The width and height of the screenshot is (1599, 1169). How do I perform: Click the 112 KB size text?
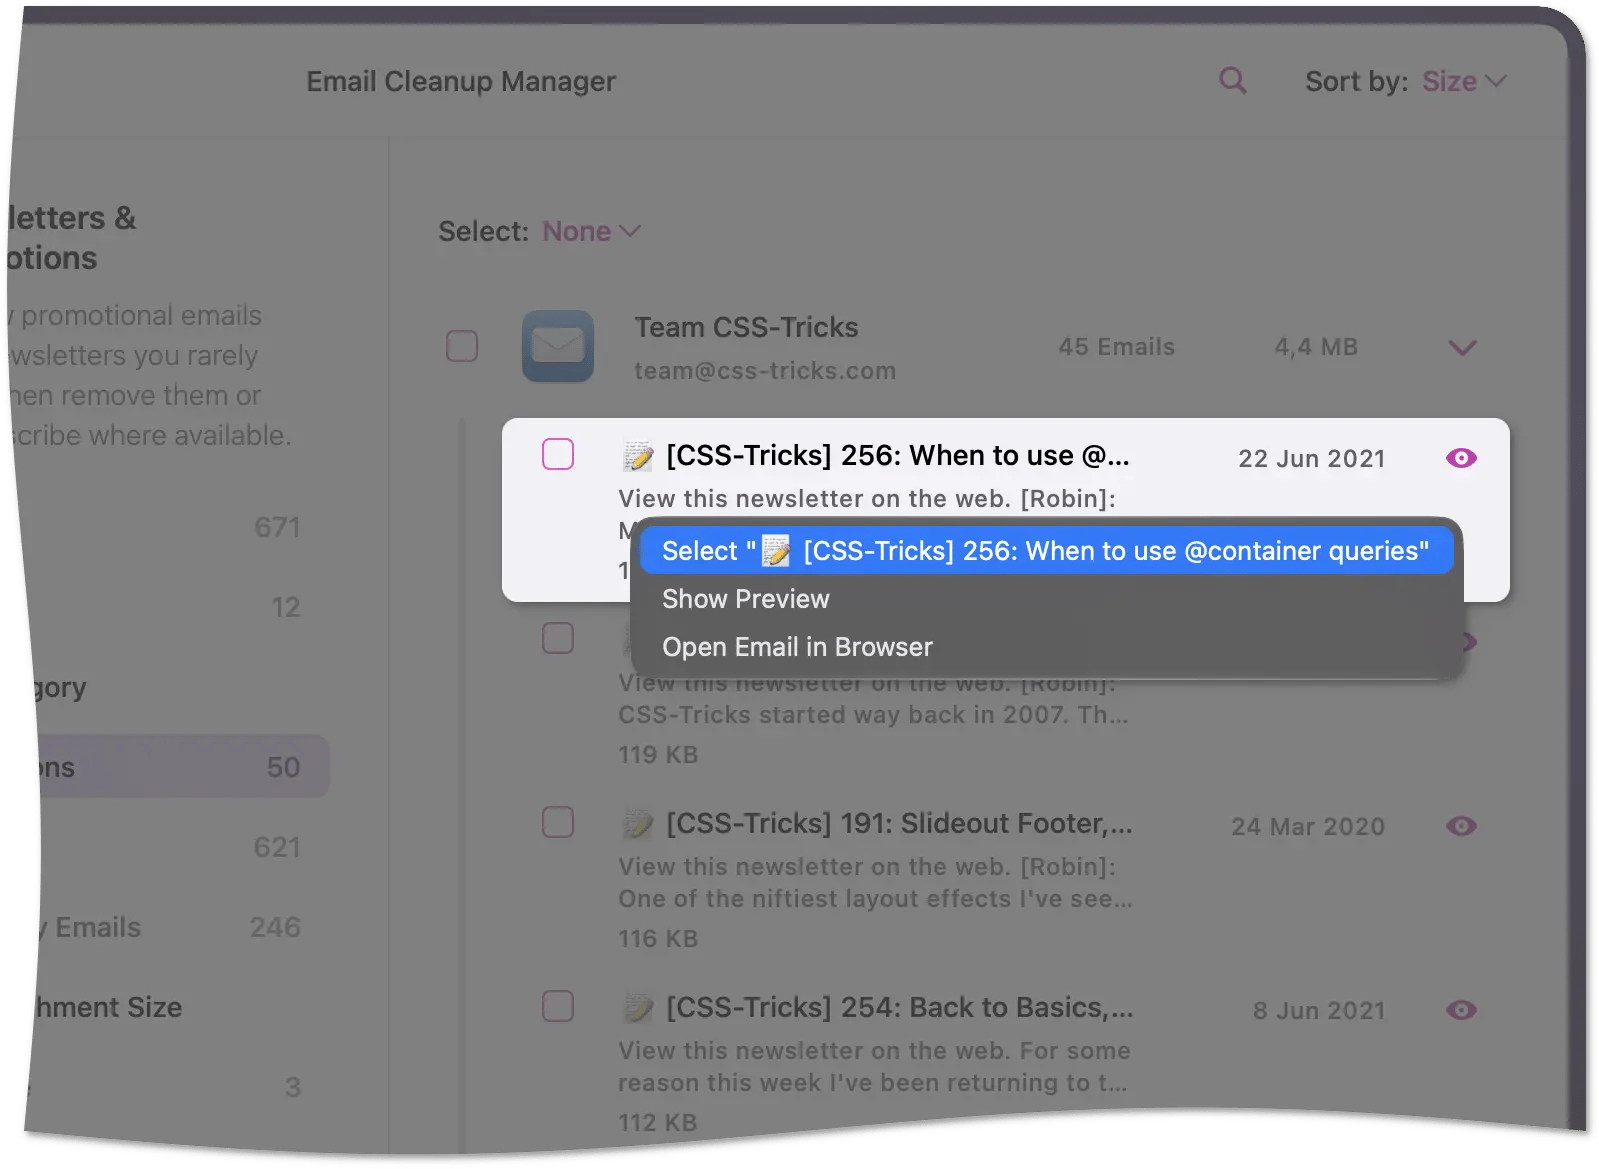point(657,1123)
